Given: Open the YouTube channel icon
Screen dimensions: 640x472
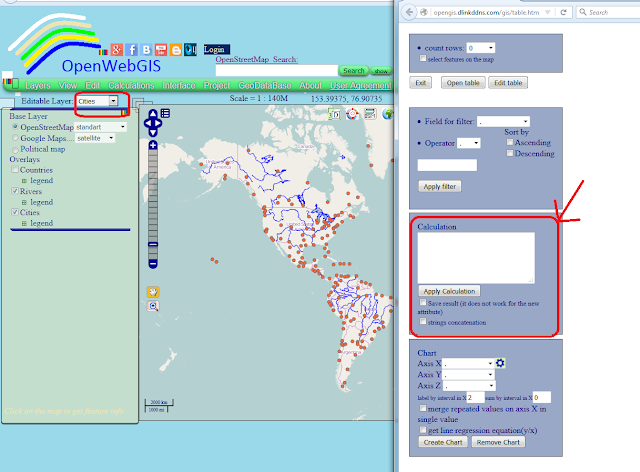Looking at the screenshot, I should 161,50.
